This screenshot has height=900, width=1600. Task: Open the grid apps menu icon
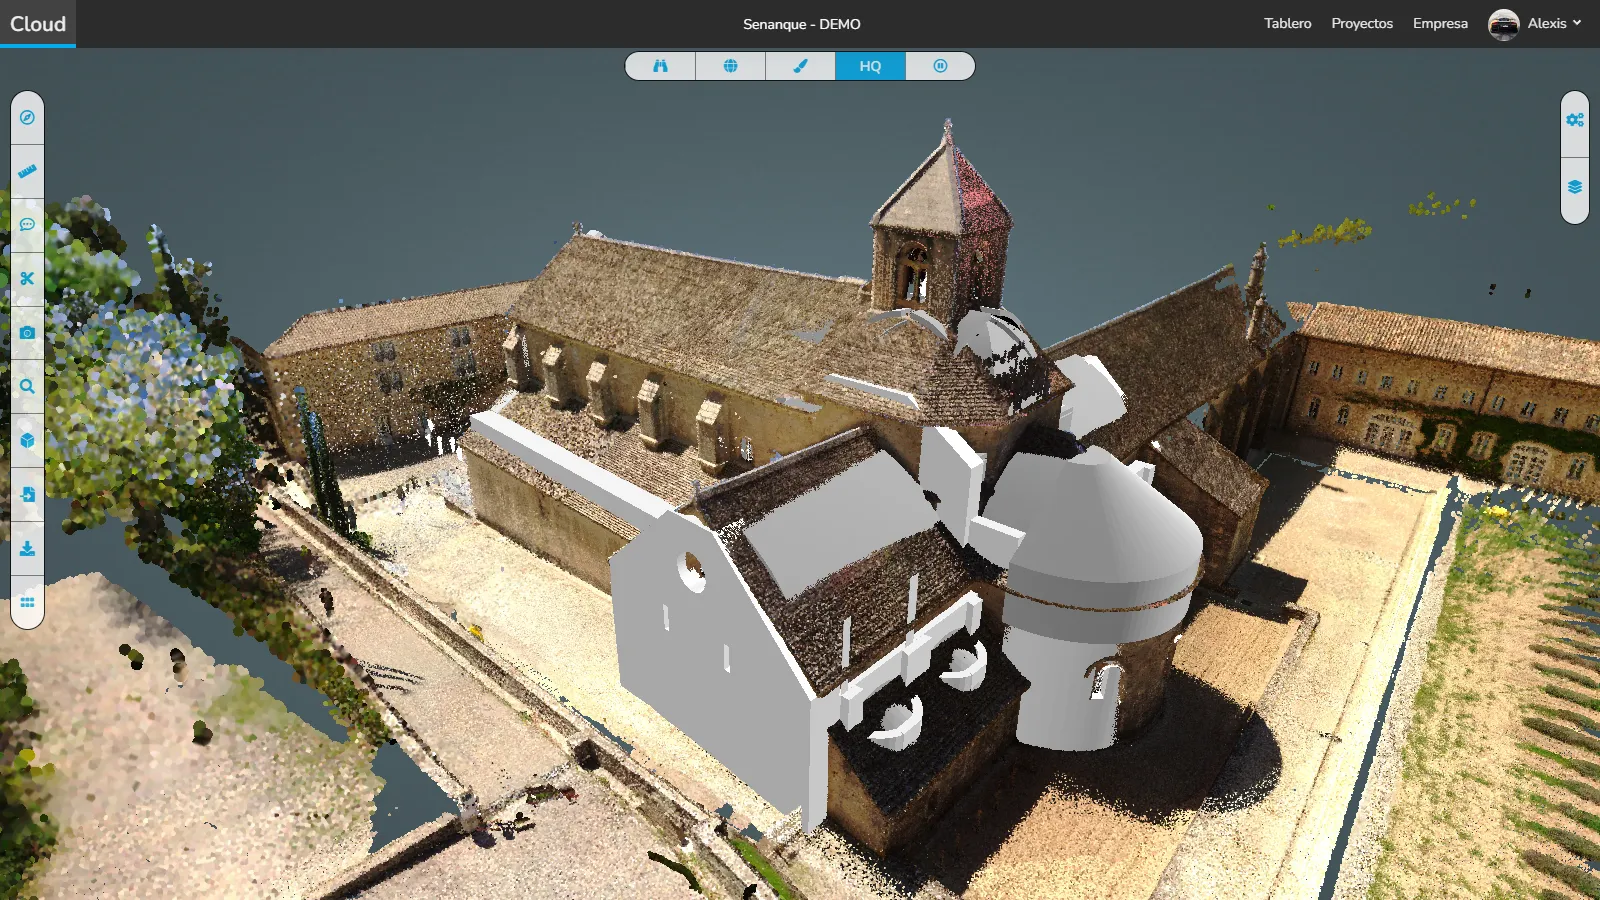27,602
